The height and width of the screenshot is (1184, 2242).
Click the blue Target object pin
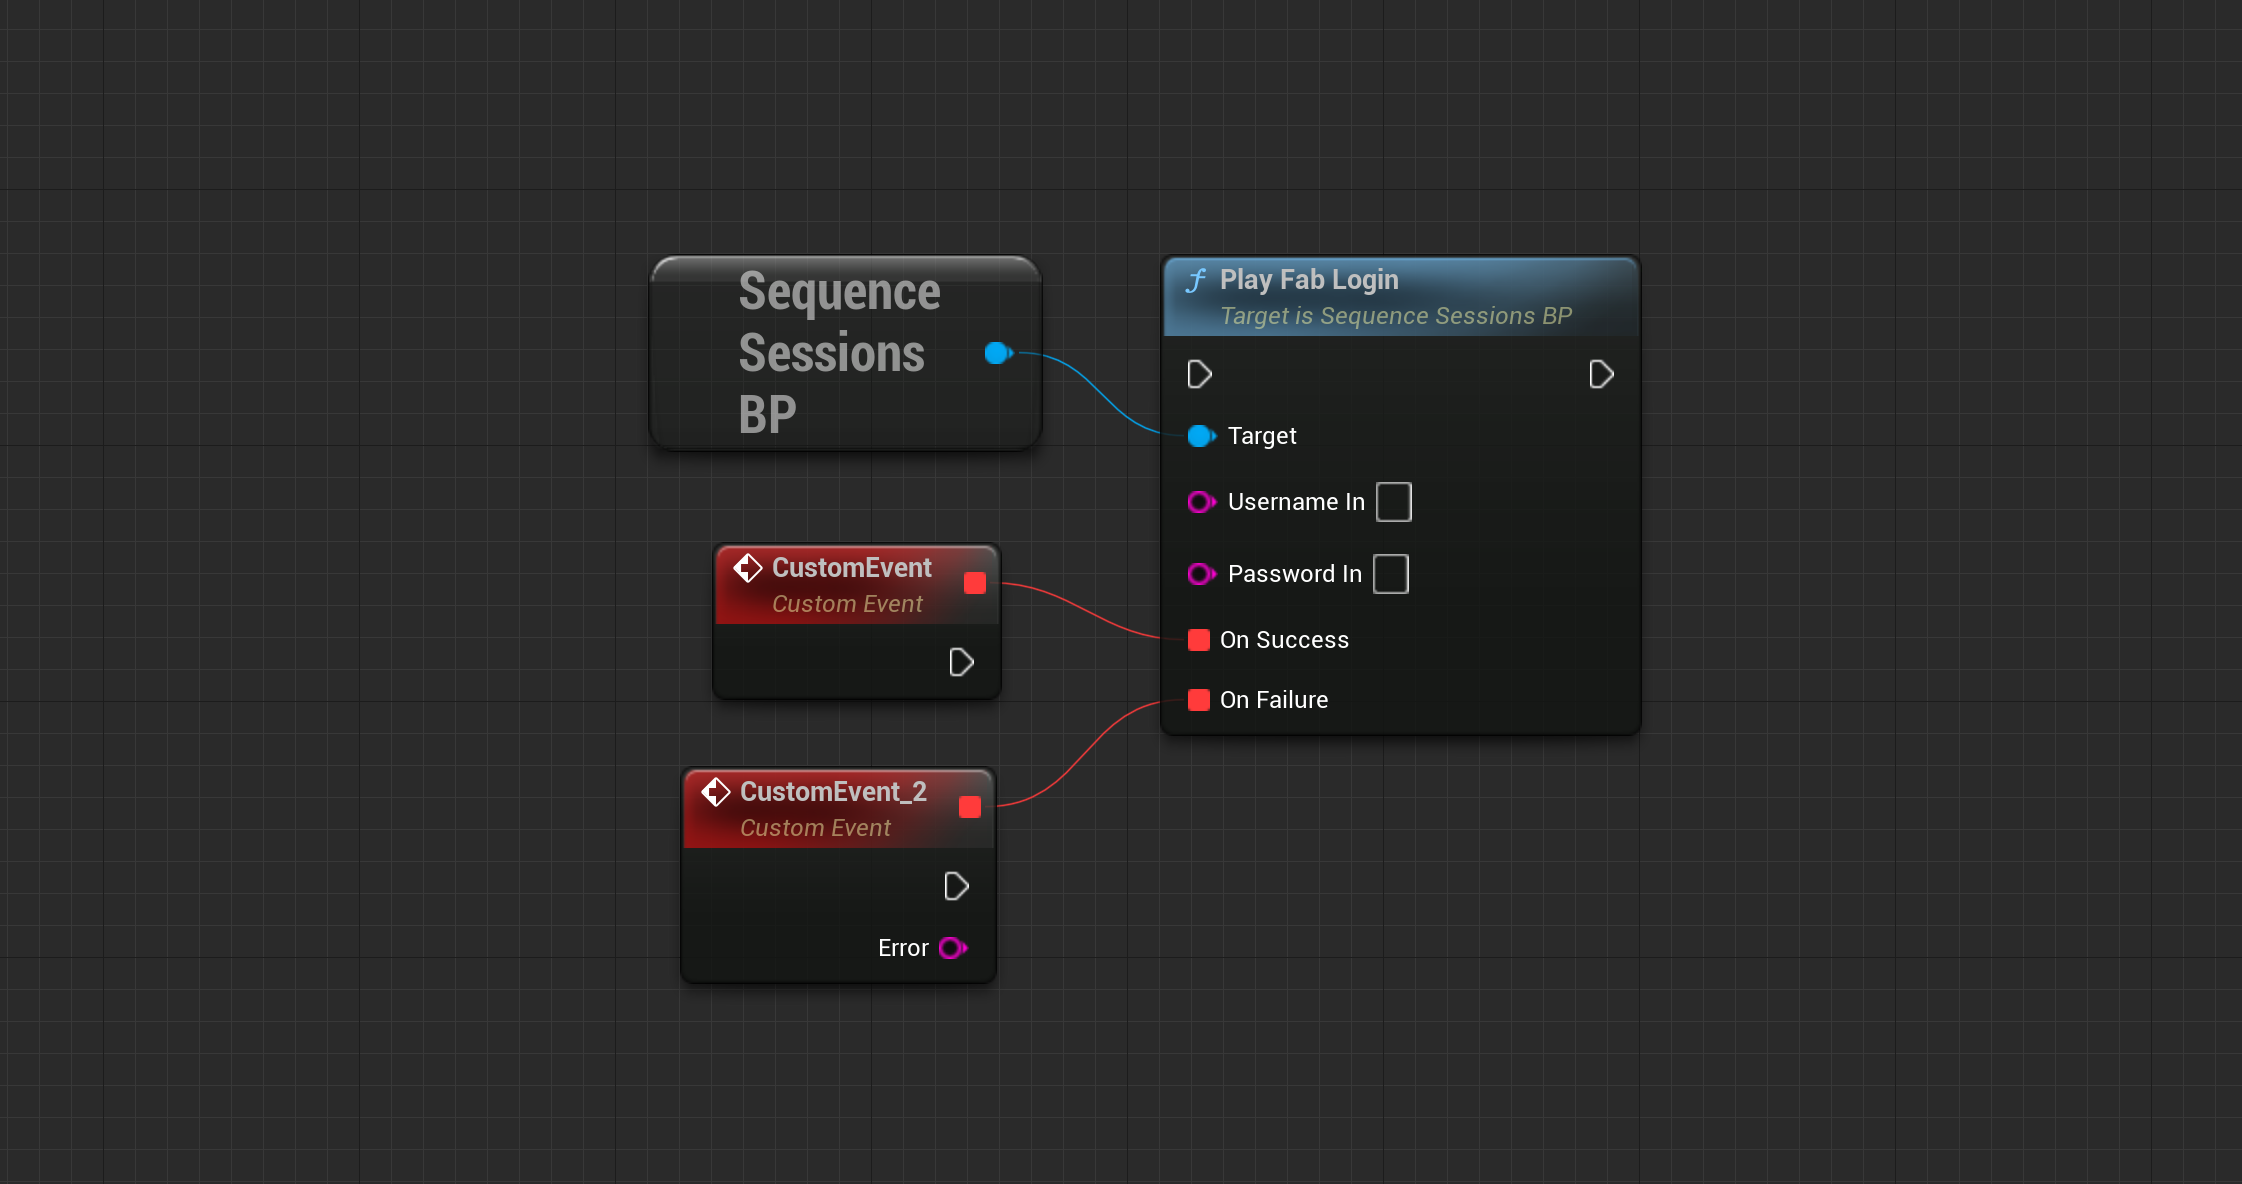[1200, 436]
